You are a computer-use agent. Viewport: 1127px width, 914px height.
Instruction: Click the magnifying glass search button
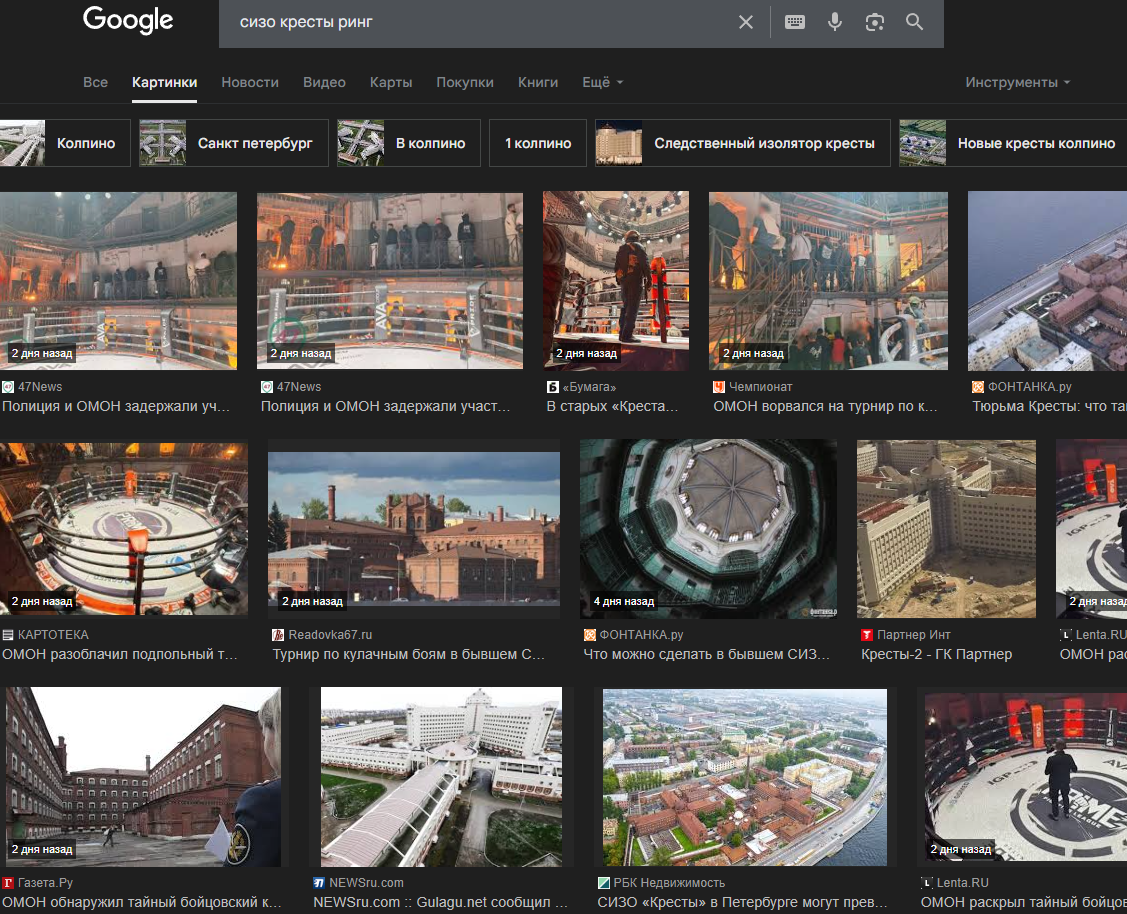[914, 22]
